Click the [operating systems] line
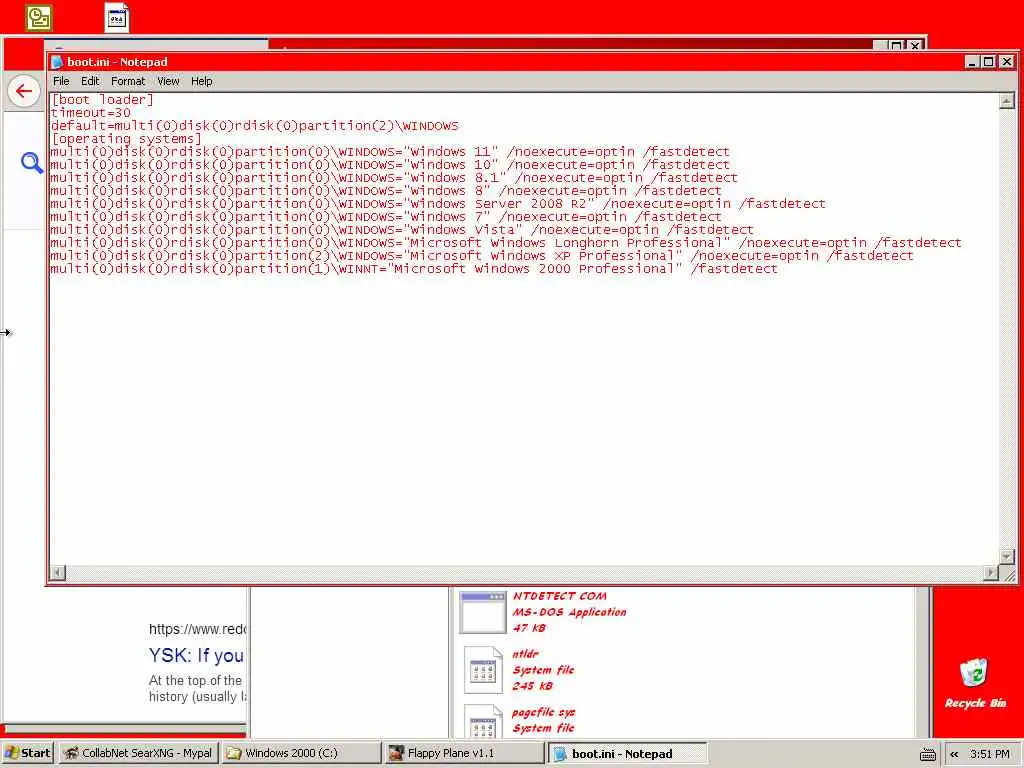 (x=126, y=138)
